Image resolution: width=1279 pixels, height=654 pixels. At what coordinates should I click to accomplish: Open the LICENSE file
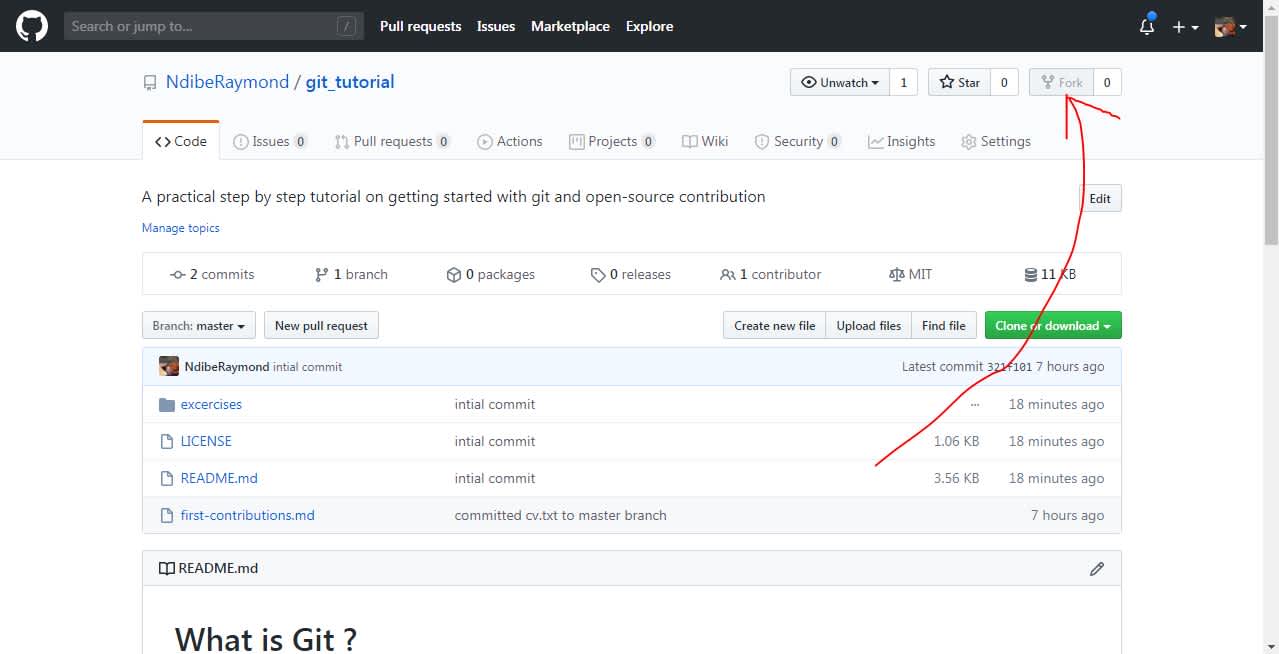206,441
